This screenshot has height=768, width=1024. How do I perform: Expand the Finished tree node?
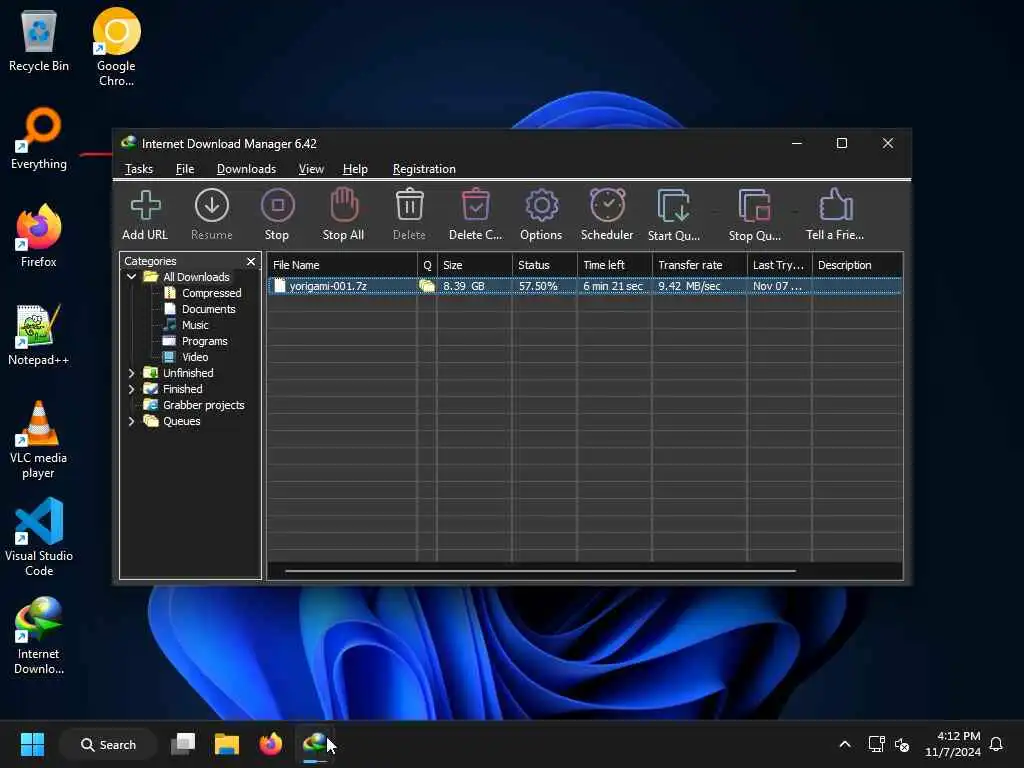pos(131,389)
